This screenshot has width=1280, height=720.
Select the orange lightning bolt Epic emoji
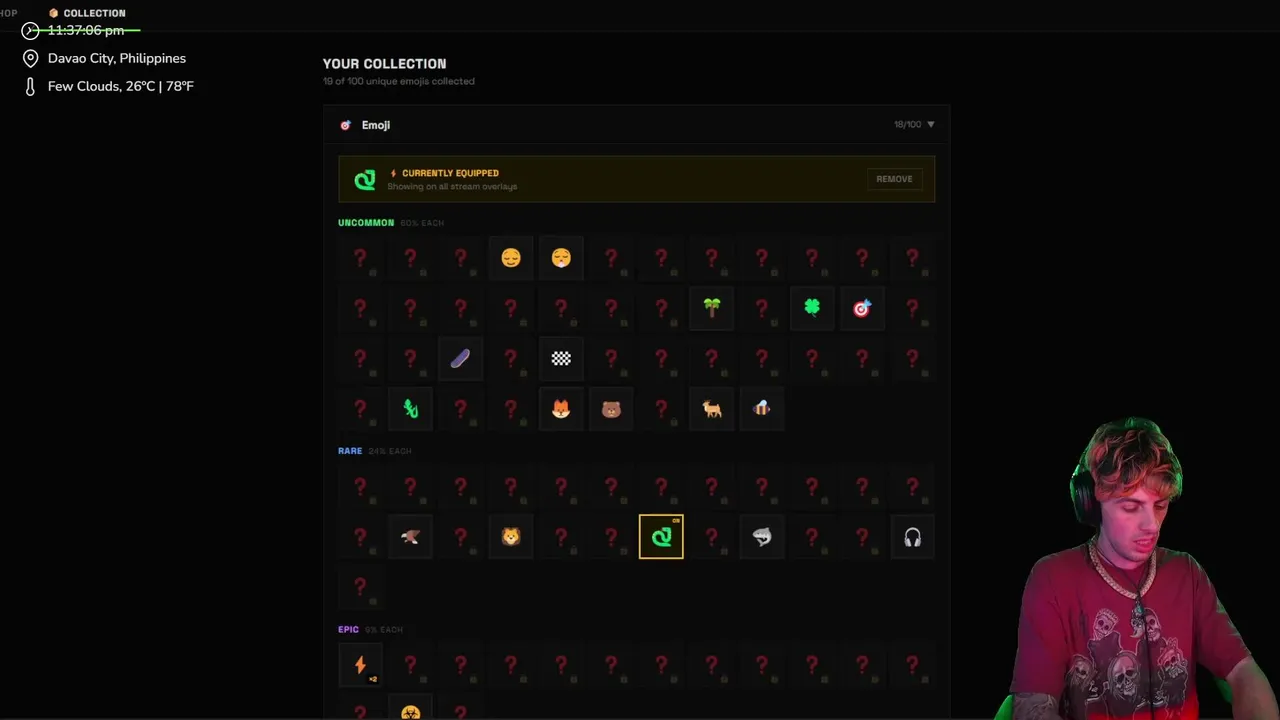360,665
